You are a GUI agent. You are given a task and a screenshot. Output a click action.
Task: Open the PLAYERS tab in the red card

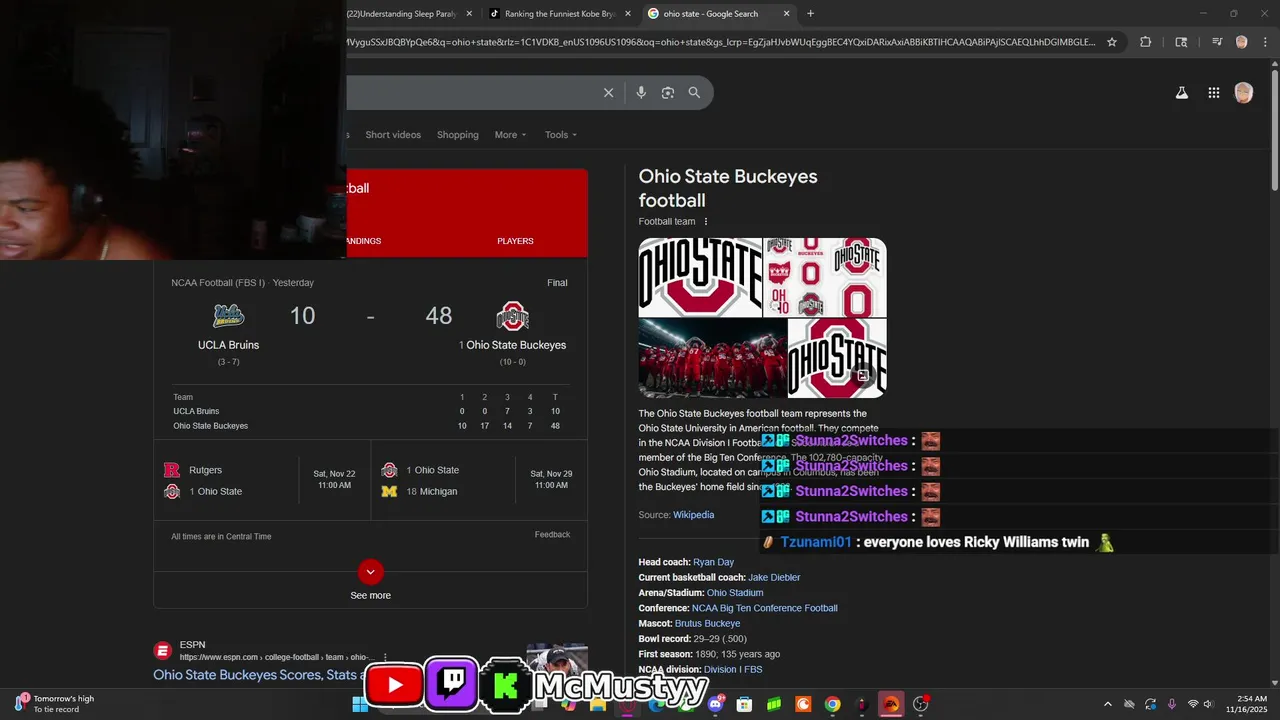point(515,241)
